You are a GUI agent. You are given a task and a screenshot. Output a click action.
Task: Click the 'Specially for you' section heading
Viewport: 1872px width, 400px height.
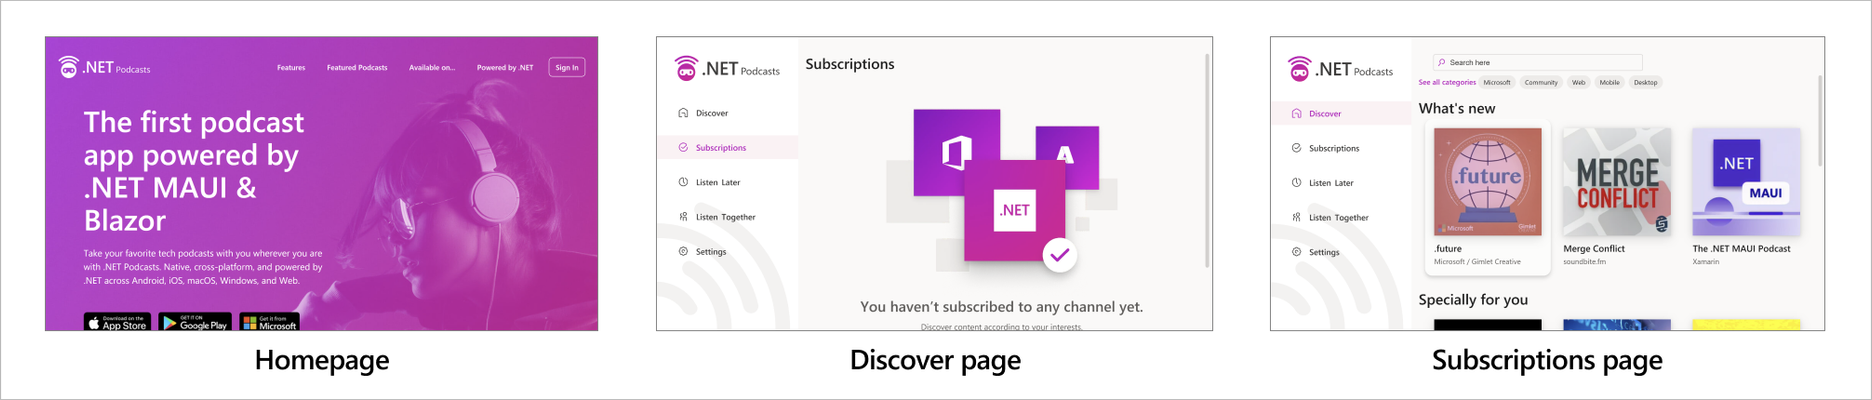[1473, 299]
